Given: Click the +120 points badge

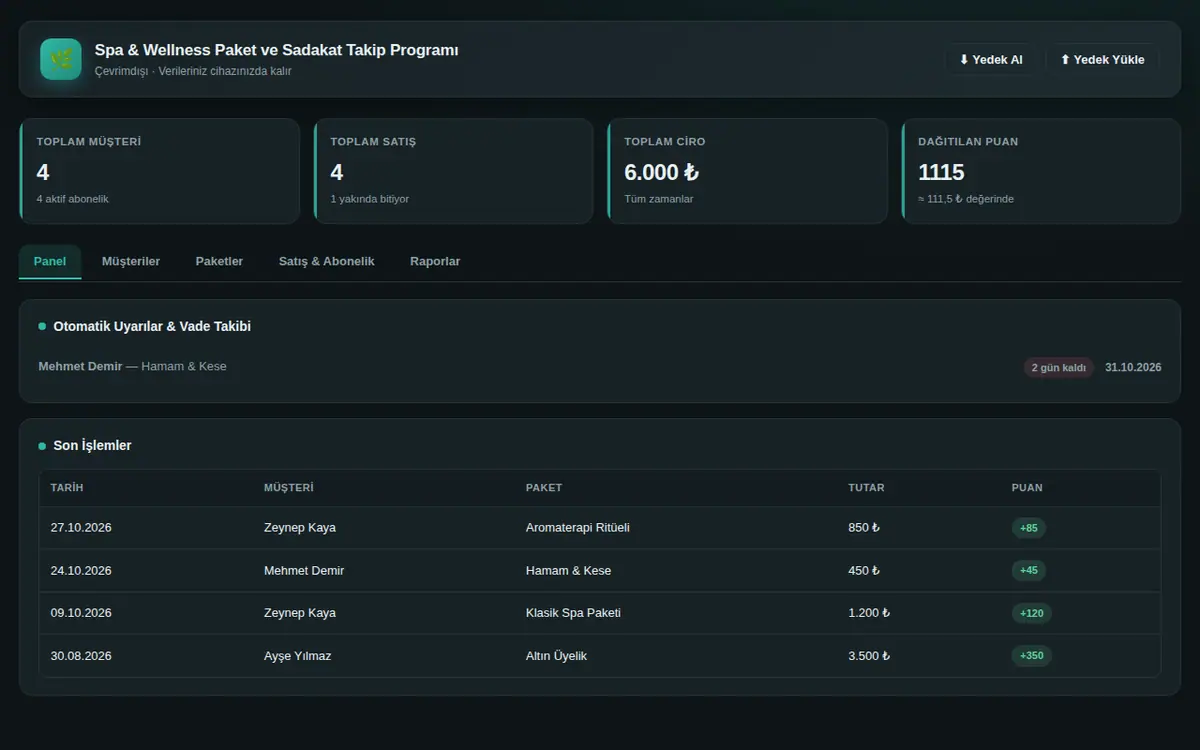Looking at the screenshot, I should pyautogui.click(x=1032, y=613).
